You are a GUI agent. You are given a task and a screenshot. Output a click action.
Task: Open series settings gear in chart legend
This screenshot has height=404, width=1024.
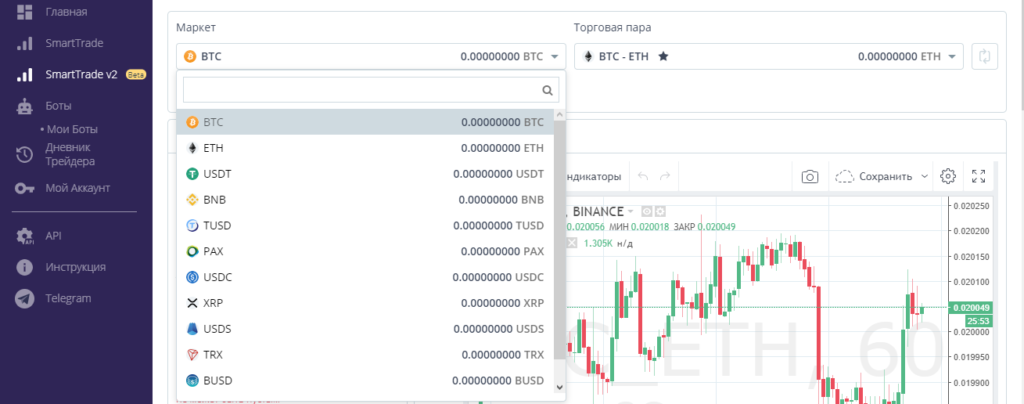[x=660, y=211]
